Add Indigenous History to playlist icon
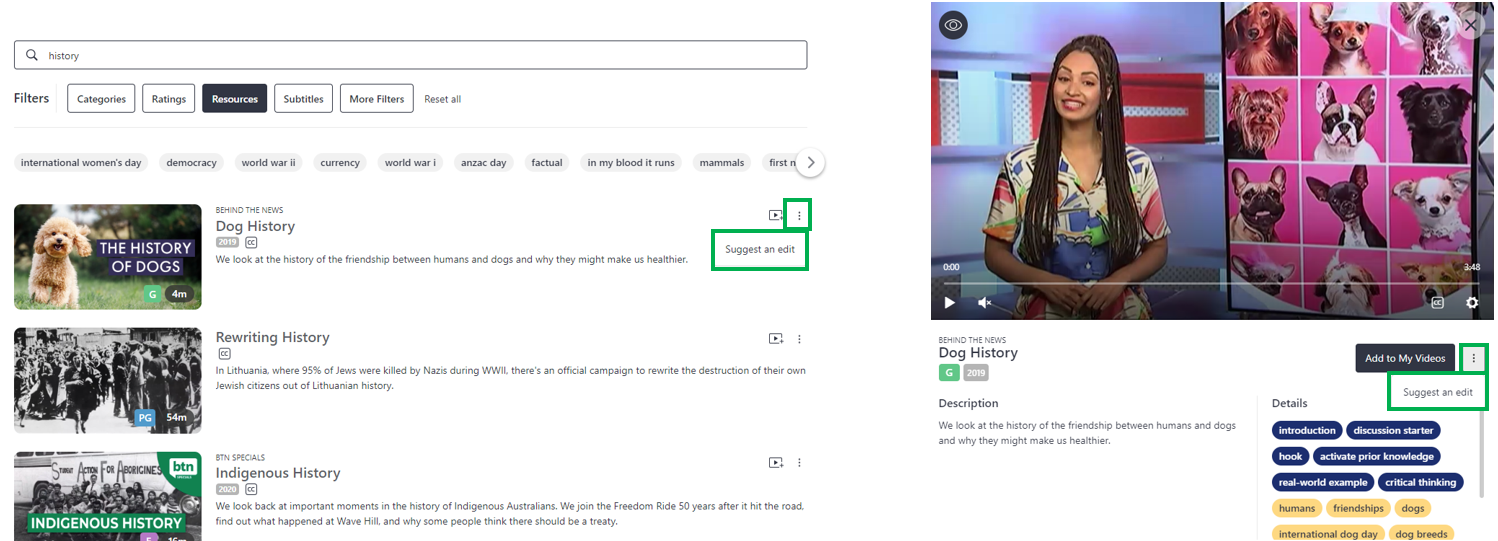Viewport: 1498px width, 541px height. (x=776, y=463)
